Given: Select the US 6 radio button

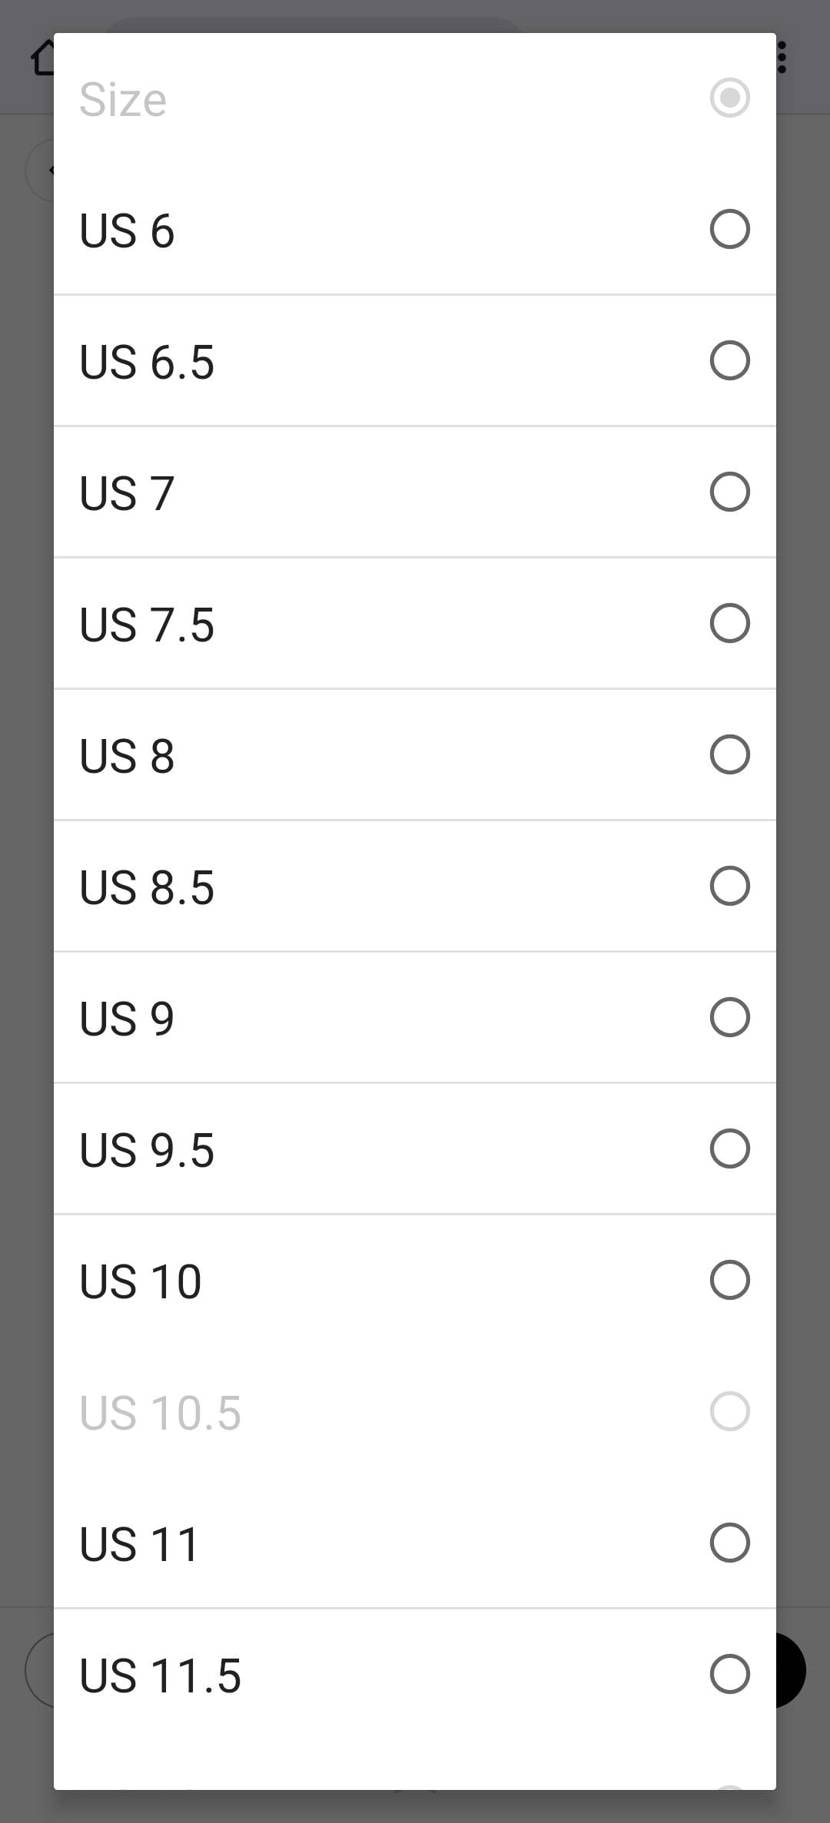Looking at the screenshot, I should [x=729, y=229].
